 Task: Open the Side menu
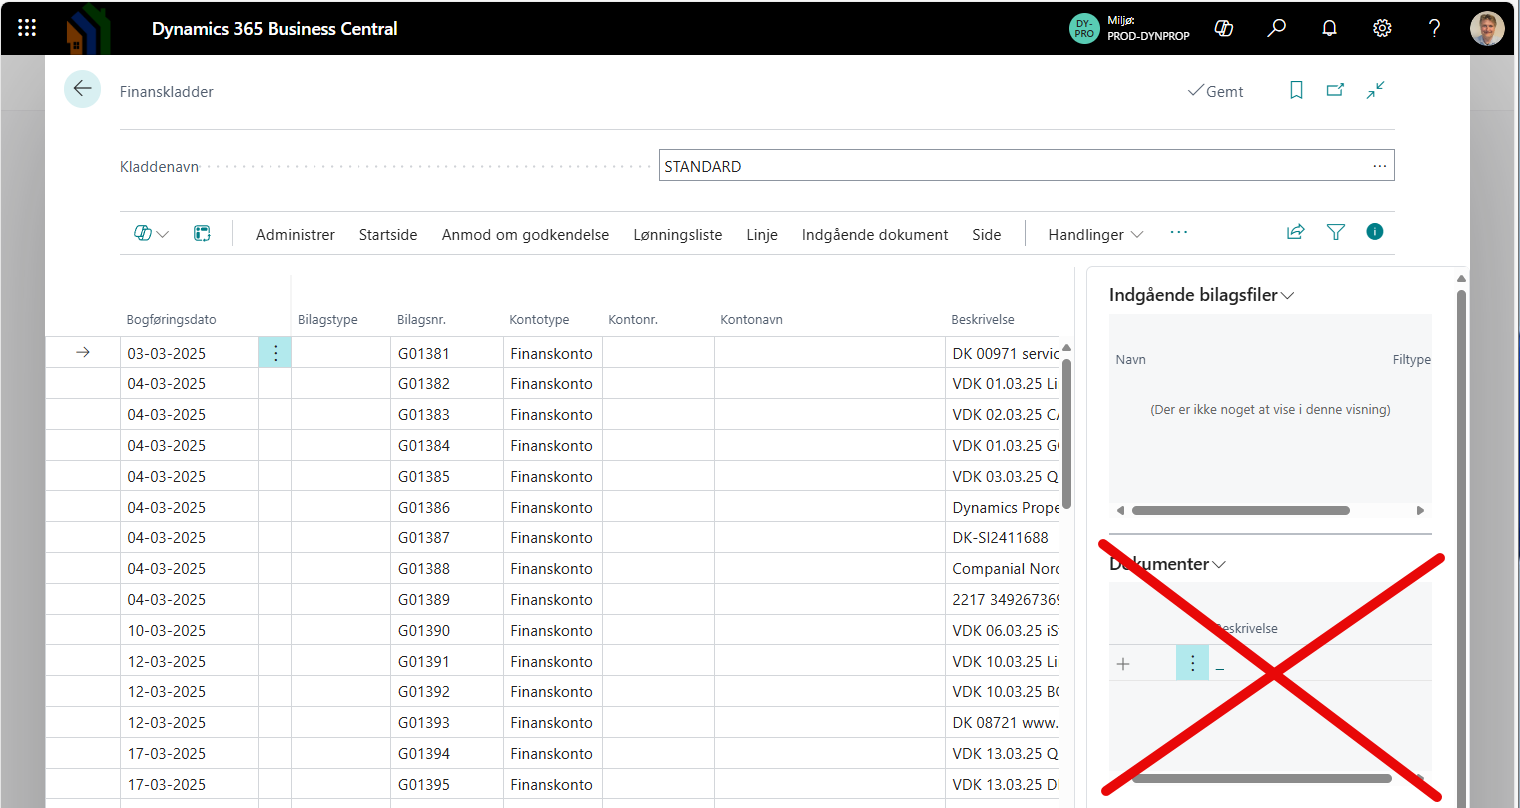[x=986, y=234]
